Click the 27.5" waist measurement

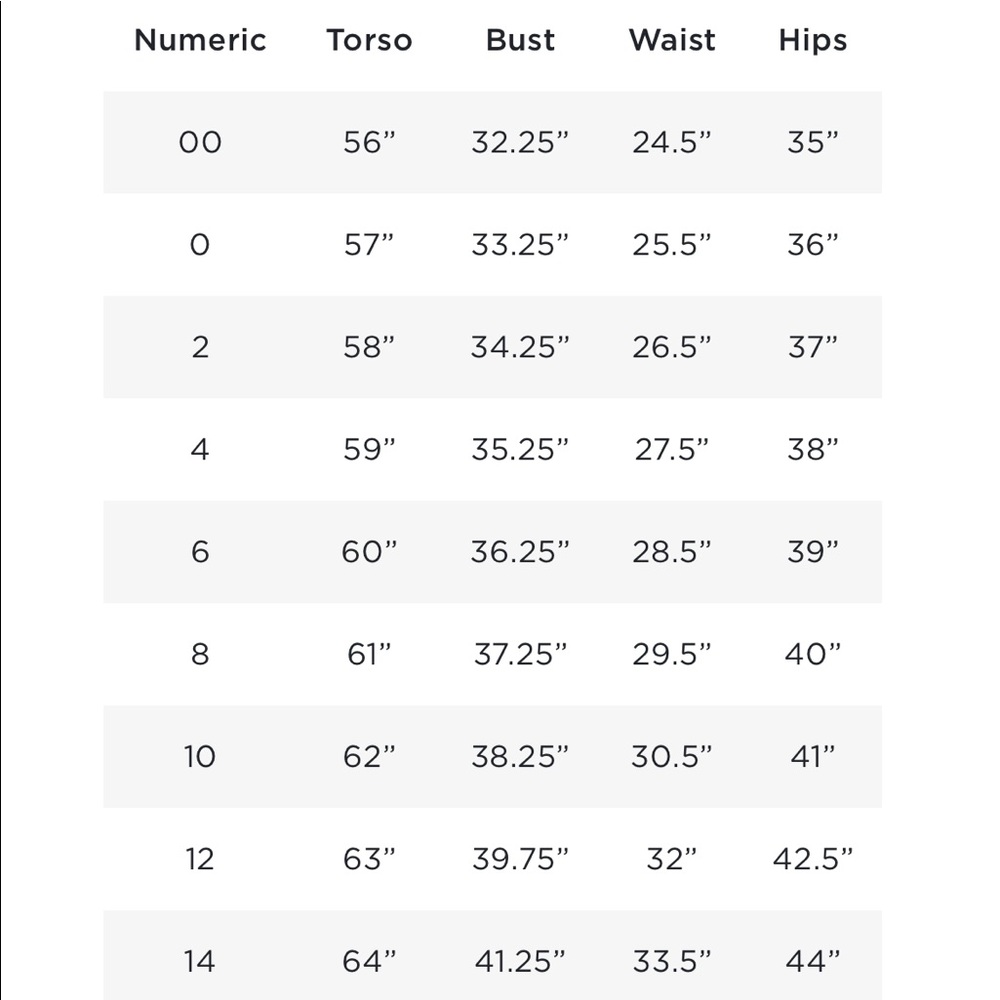672,450
